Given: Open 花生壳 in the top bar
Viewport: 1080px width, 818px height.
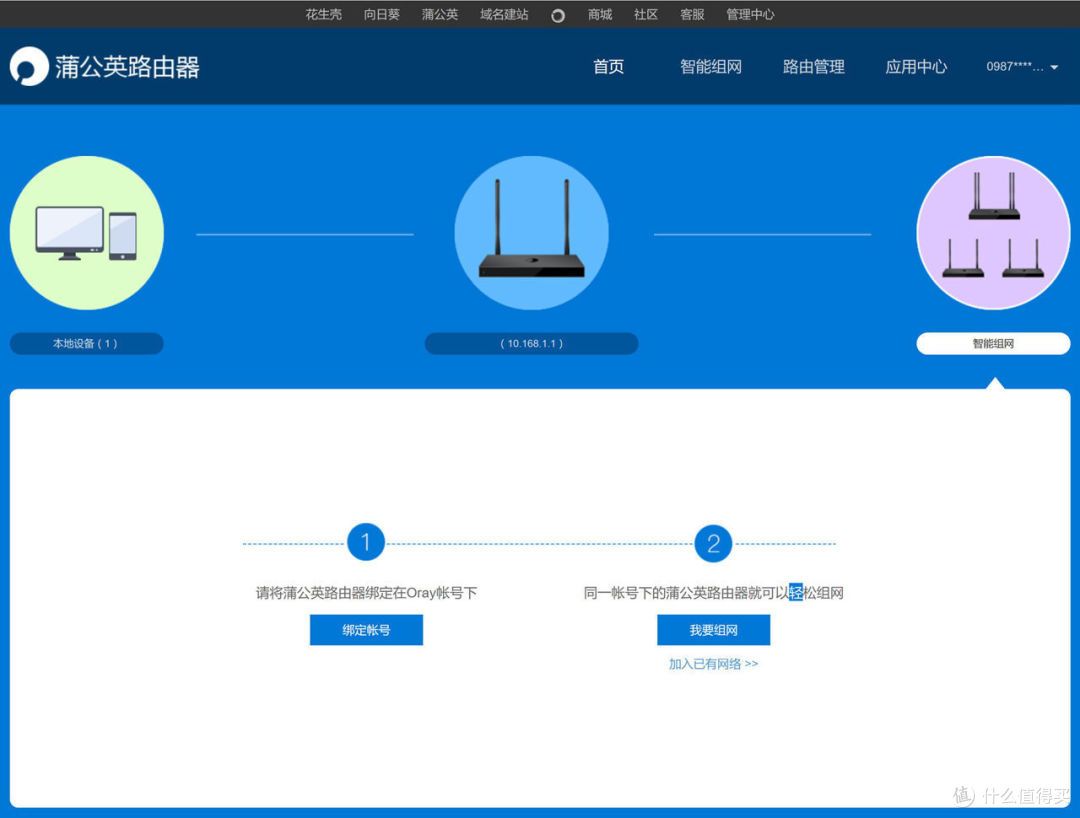Looking at the screenshot, I should [323, 14].
